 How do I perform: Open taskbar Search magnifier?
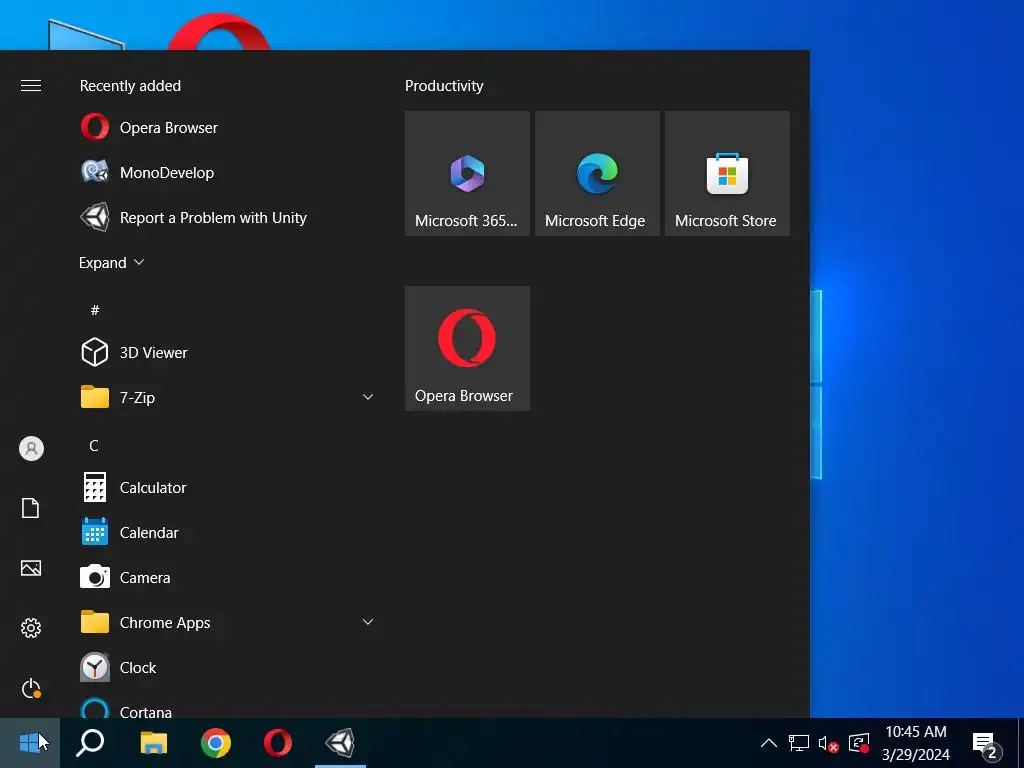pyautogui.click(x=90, y=743)
